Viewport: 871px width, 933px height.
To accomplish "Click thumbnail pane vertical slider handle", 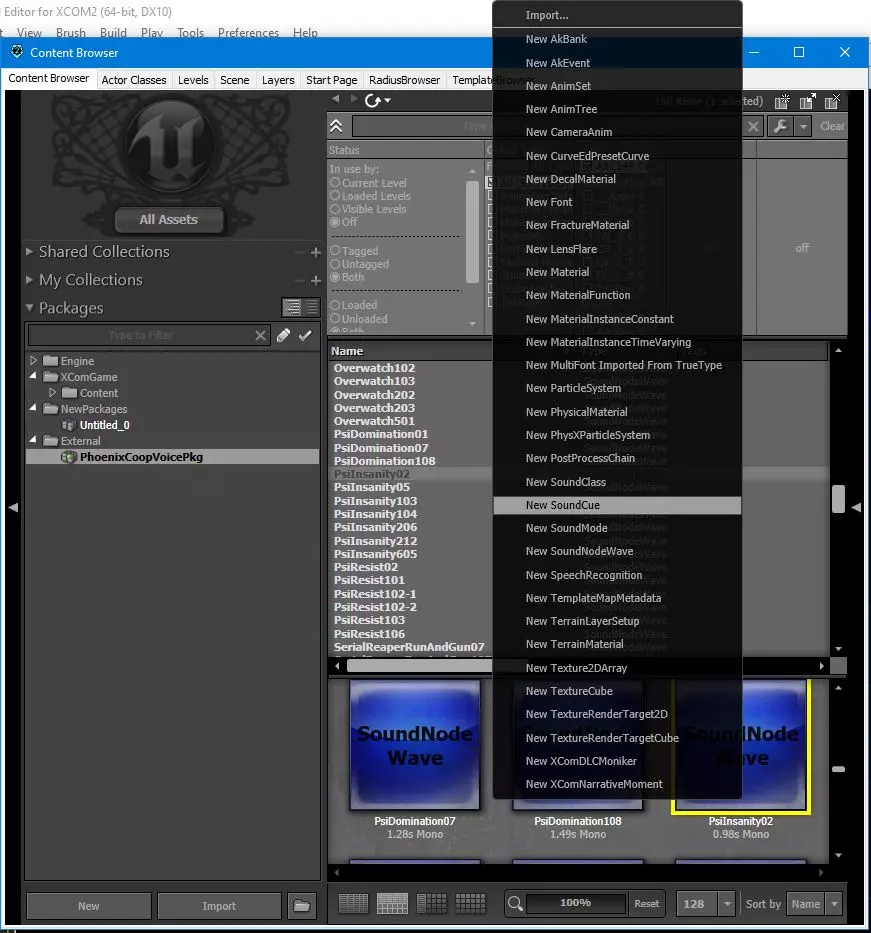I will click(838, 769).
